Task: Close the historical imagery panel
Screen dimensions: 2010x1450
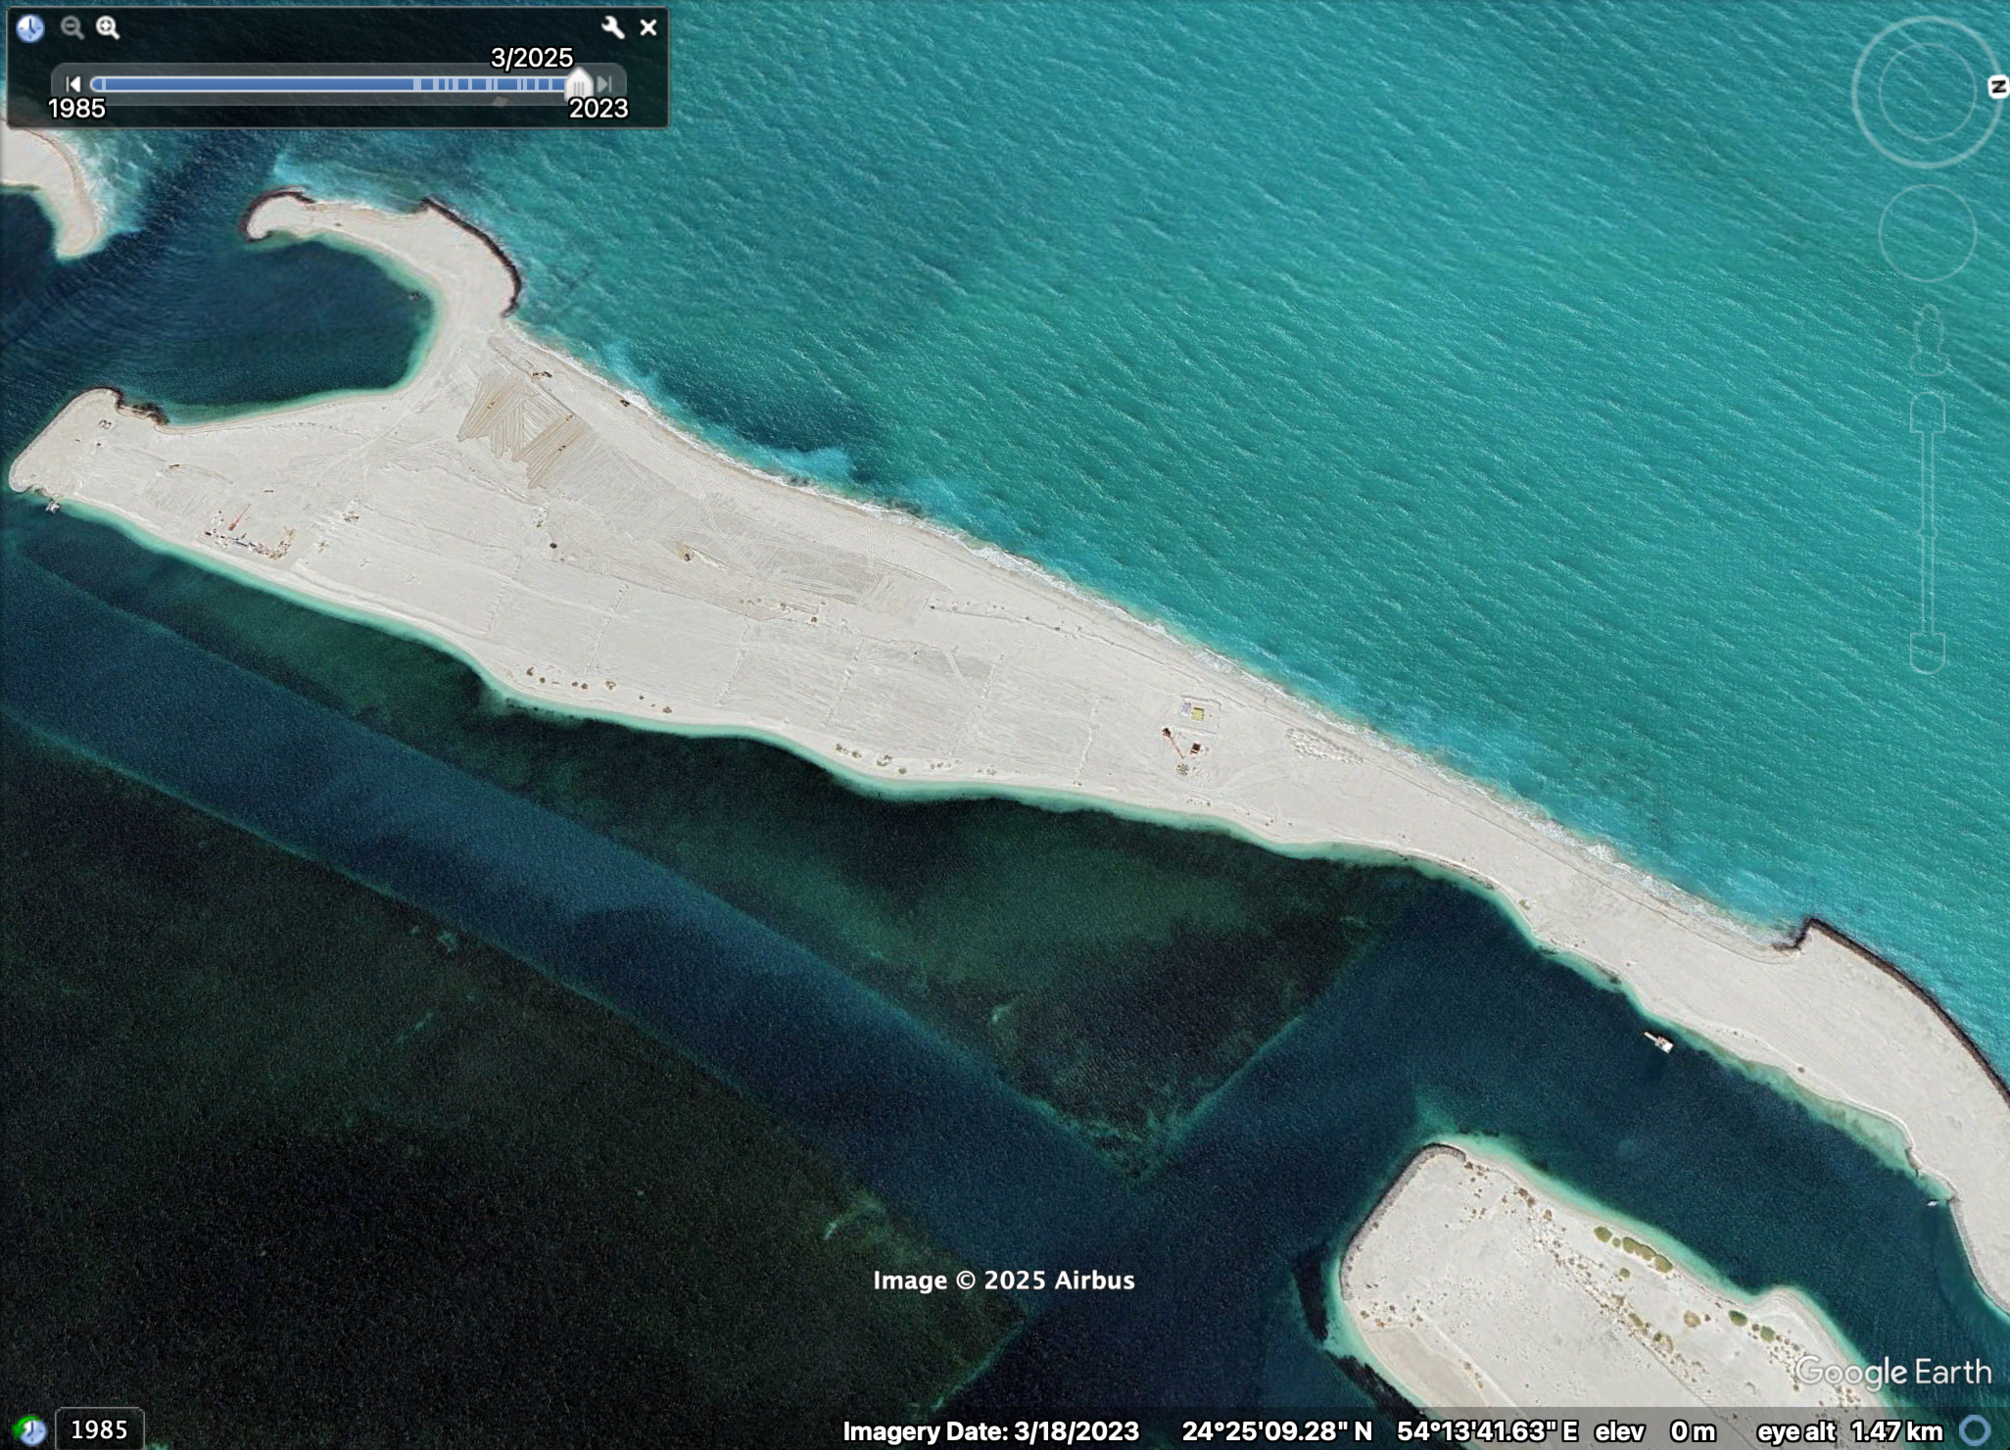Action: (x=648, y=28)
